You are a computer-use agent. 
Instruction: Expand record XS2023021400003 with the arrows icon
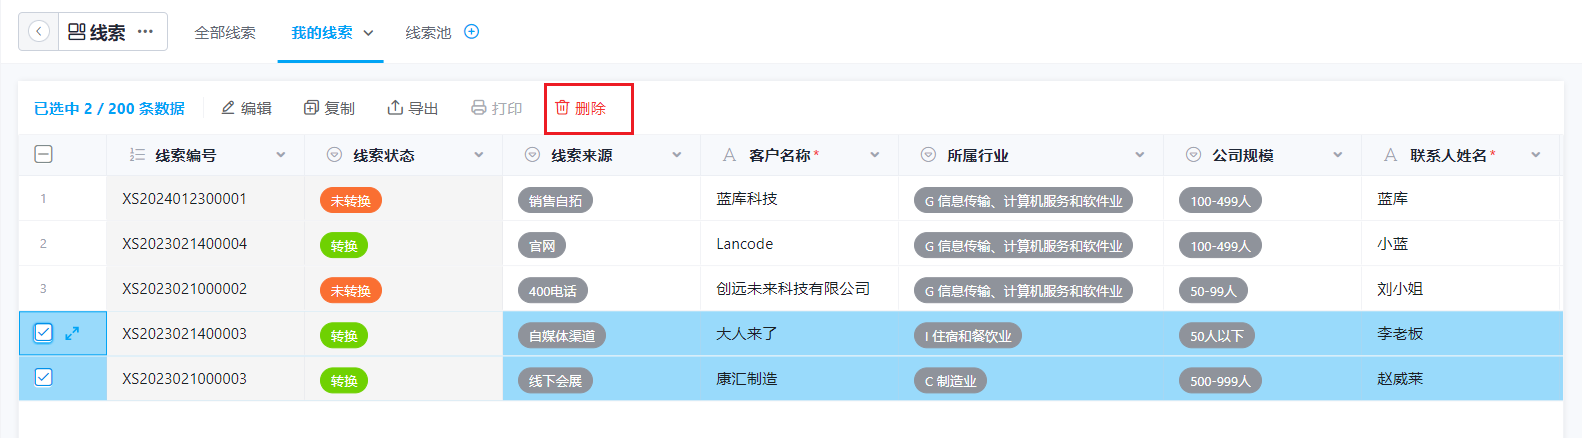72,333
